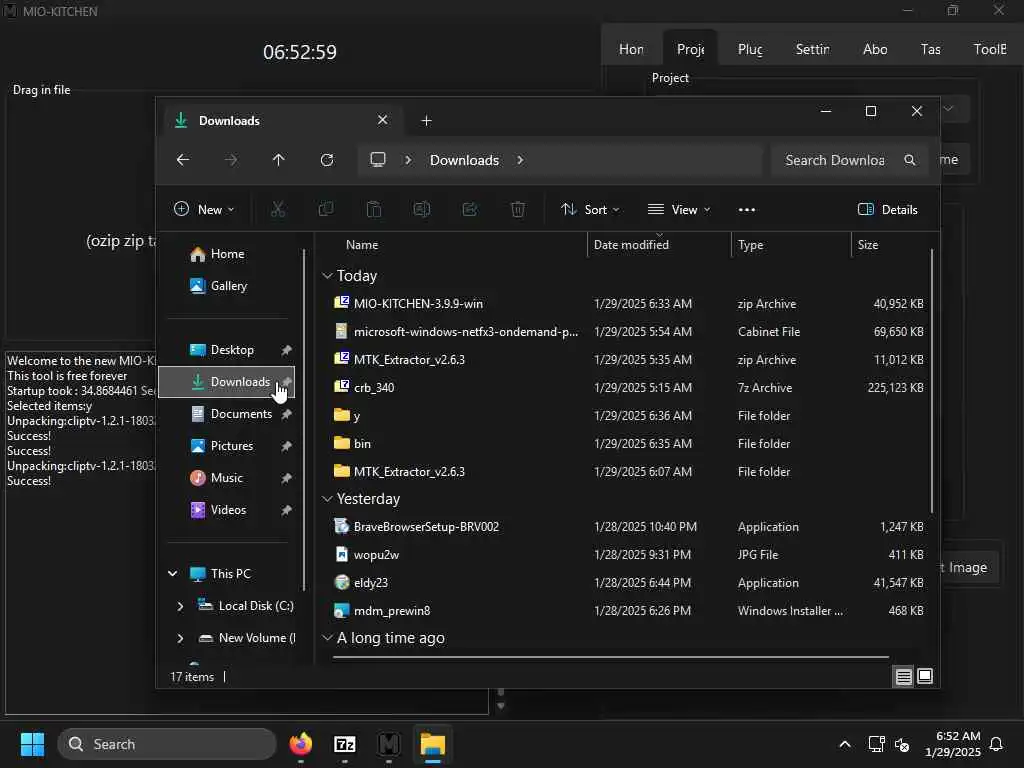
Task: Click the Copy icon in Explorer toolbar
Action: click(325, 209)
